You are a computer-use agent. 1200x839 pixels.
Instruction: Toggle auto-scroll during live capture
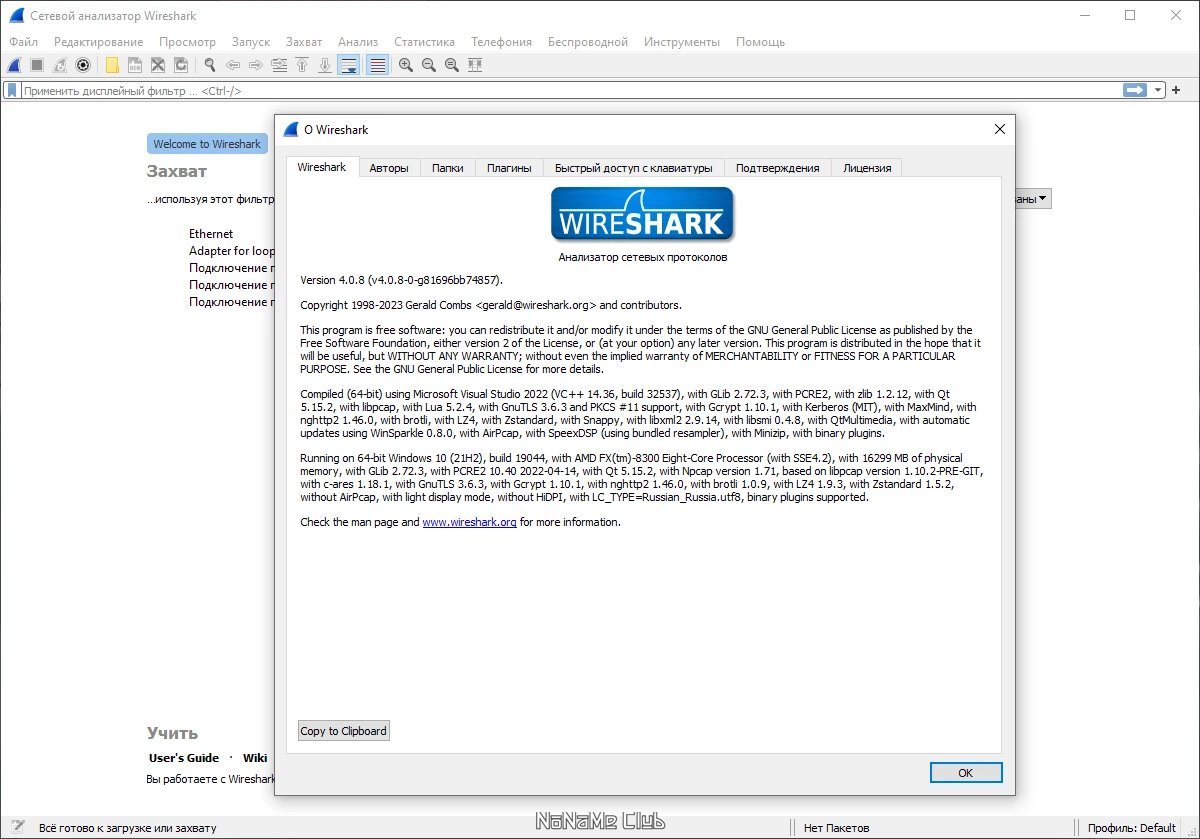pos(349,65)
